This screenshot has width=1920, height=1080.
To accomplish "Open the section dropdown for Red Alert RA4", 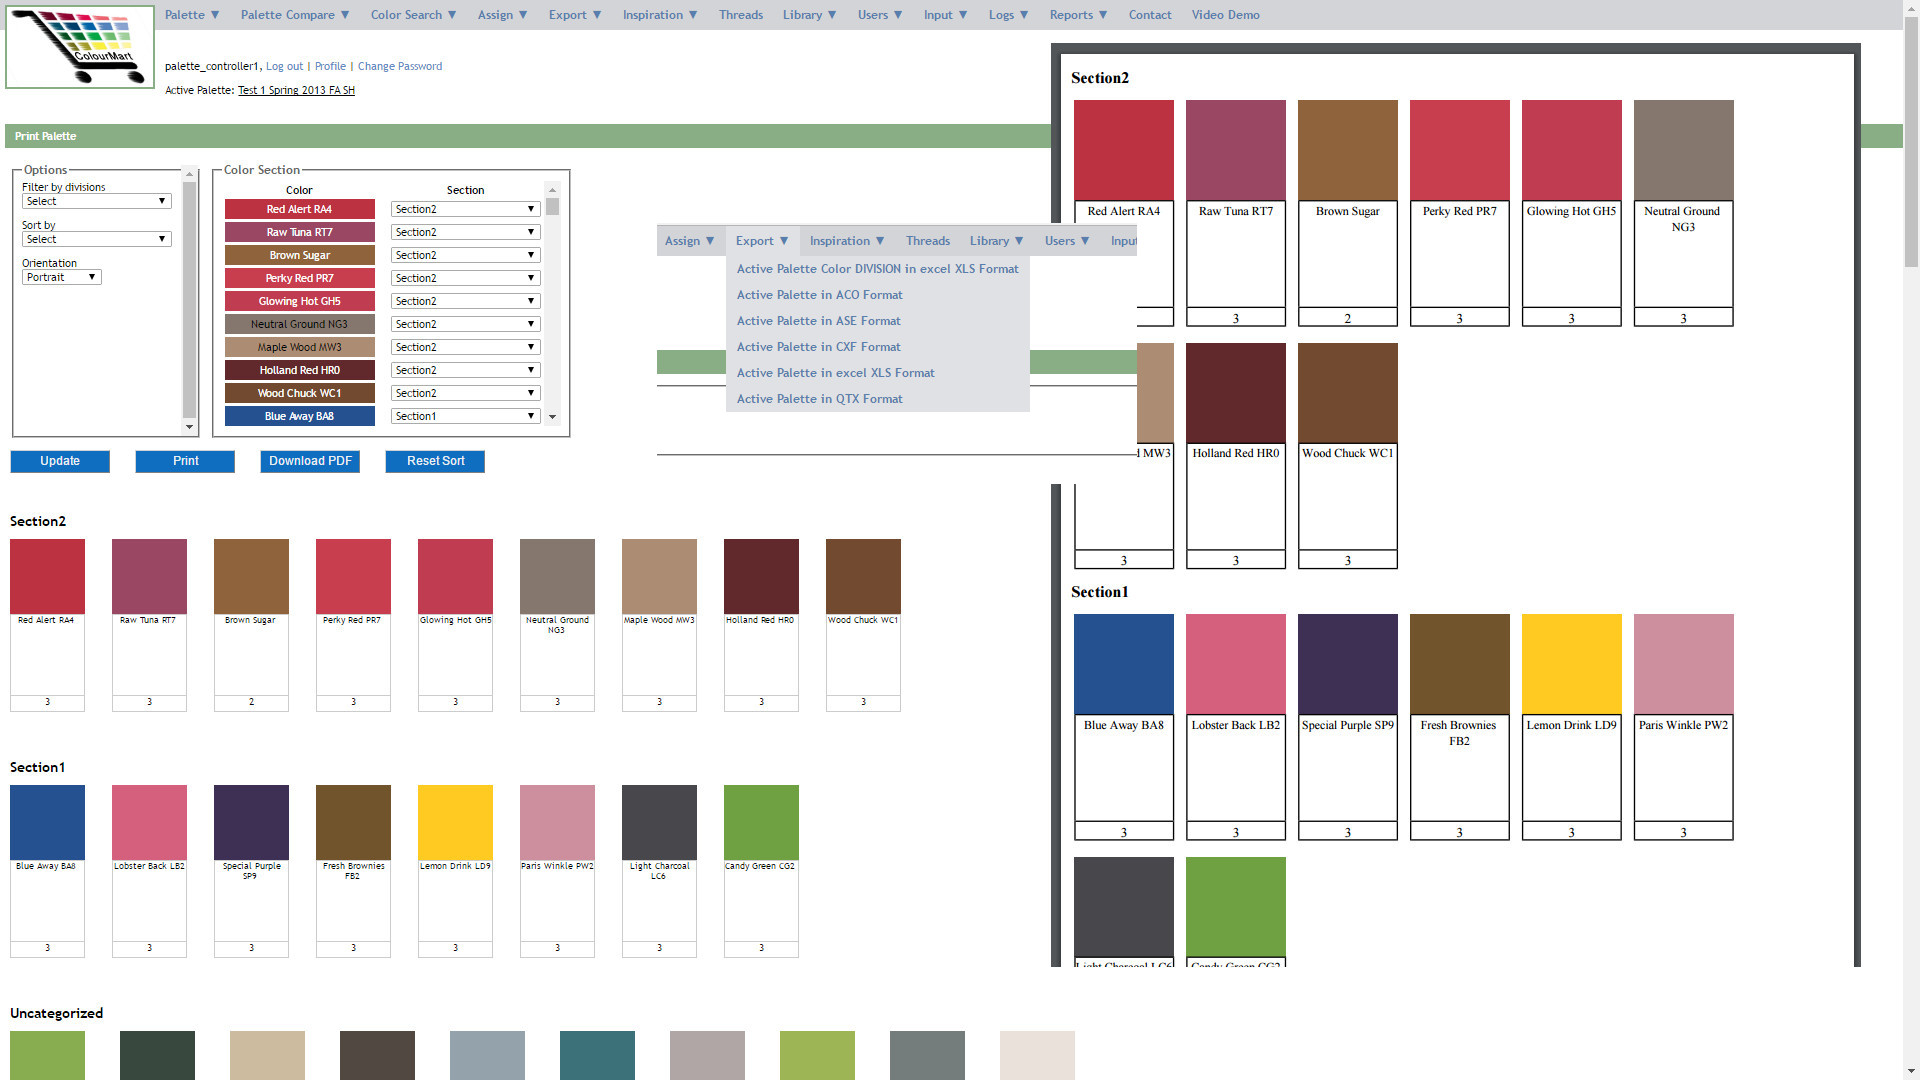I will coord(464,209).
